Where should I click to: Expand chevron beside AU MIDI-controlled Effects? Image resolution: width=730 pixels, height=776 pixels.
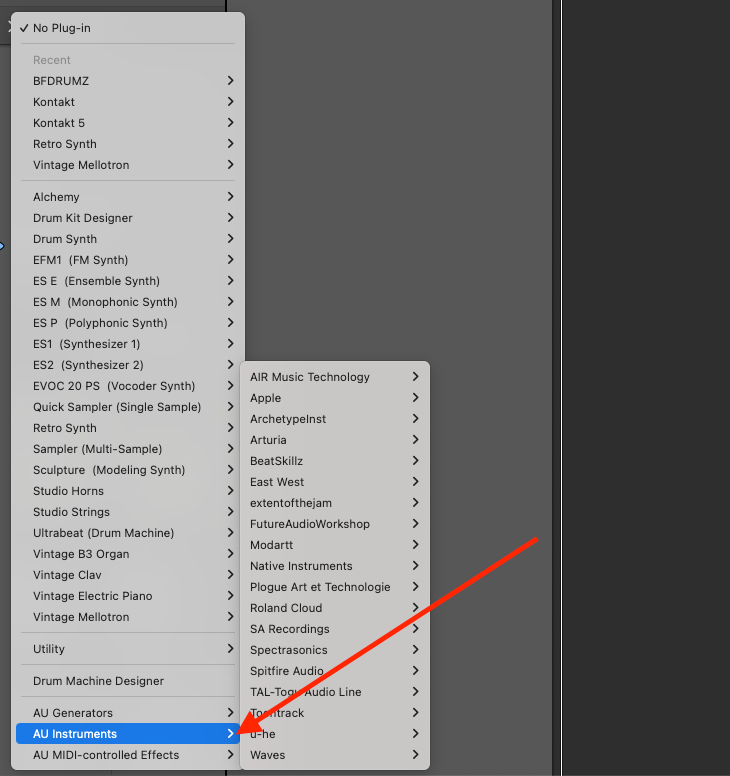pyautogui.click(x=231, y=755)
